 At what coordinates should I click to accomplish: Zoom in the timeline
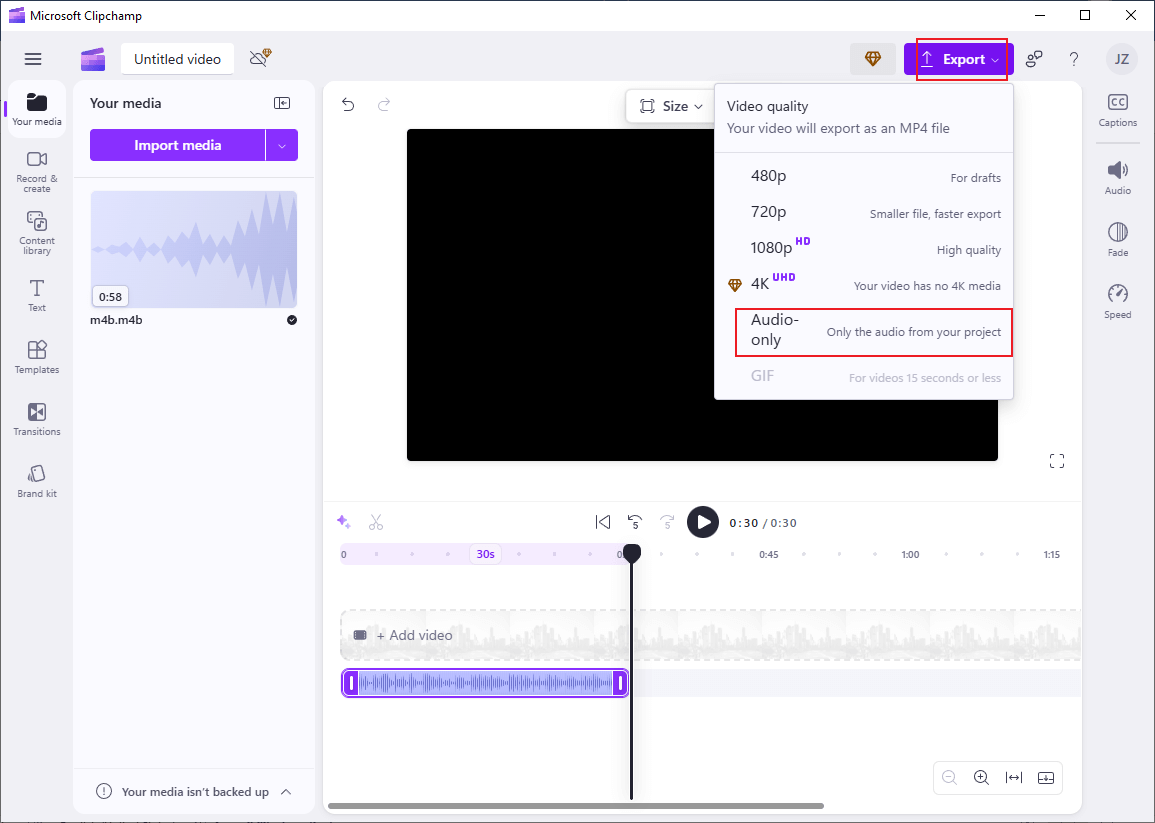(981, 777)
